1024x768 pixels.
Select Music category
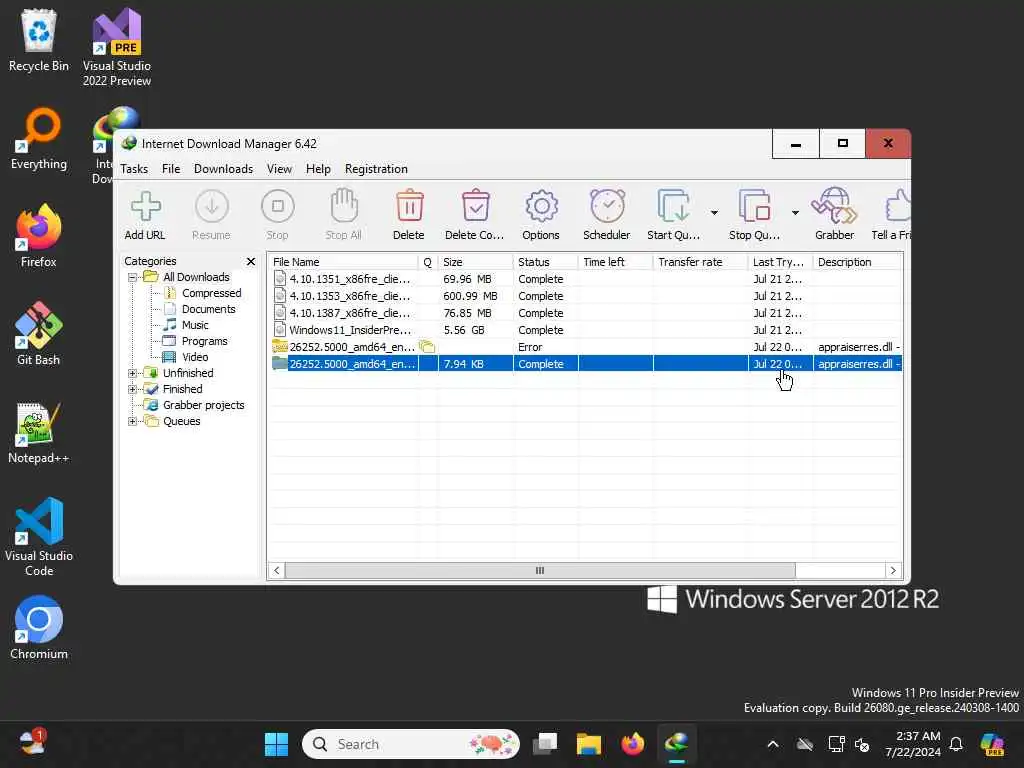(195, 325)
